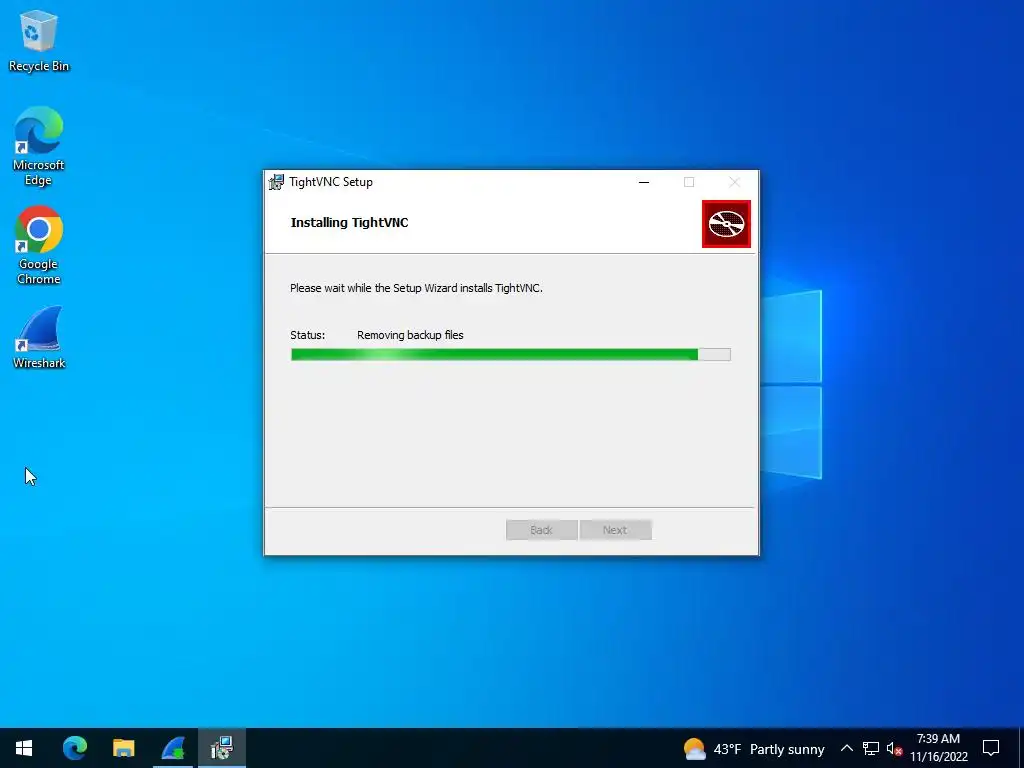Close the TightVNC Setup window
Image resolution: width=1024 pixels, height=768 pixels.
(735, 182)
